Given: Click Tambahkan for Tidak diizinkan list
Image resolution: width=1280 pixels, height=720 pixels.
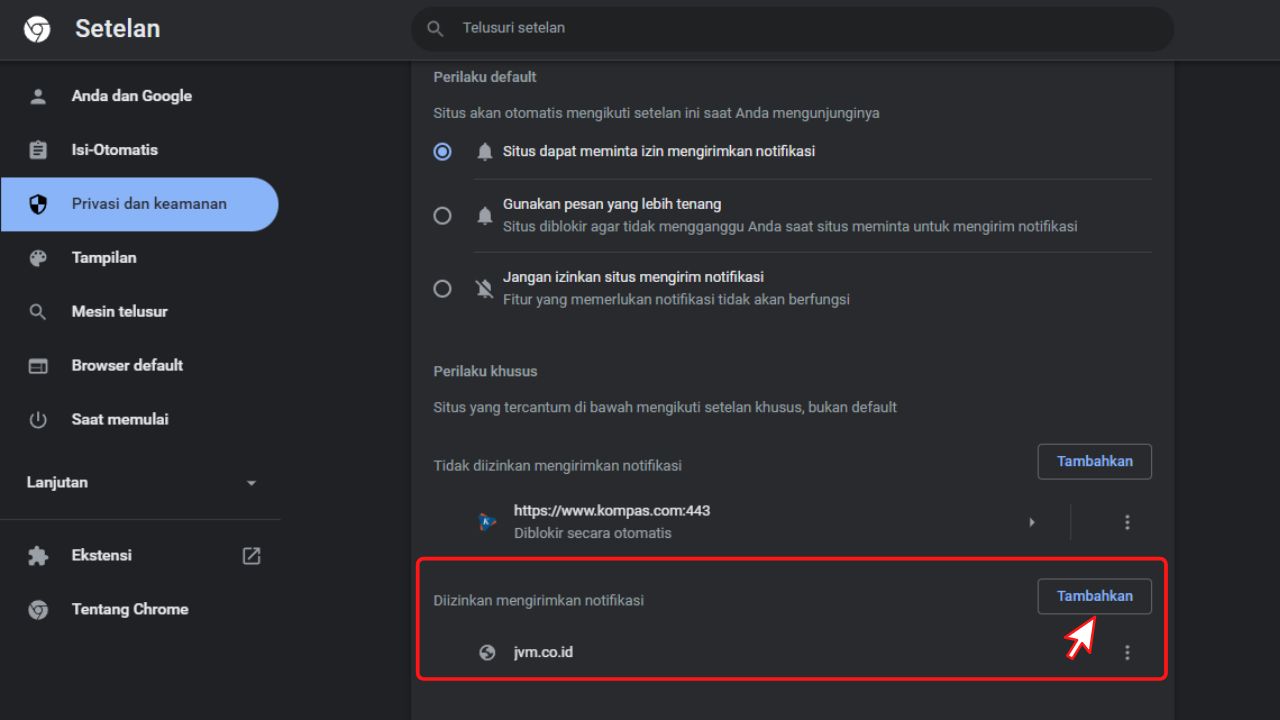Looking at the screenshot, I should coord(1095,462).
